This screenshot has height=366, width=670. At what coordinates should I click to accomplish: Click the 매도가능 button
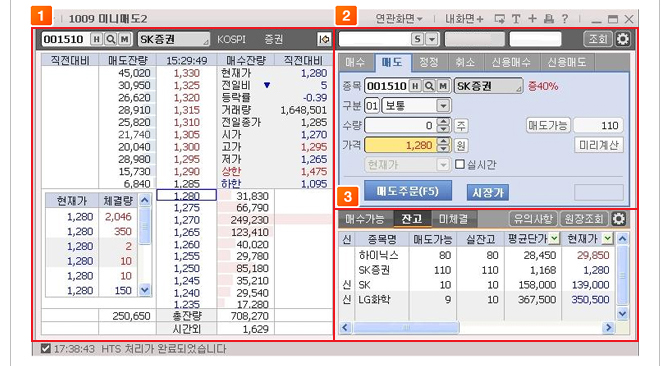(x=548, y=126)
